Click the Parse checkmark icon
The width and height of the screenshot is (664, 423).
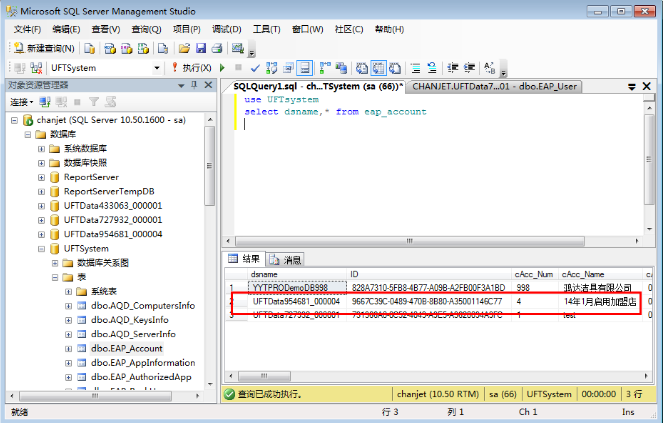coord(255,68)
